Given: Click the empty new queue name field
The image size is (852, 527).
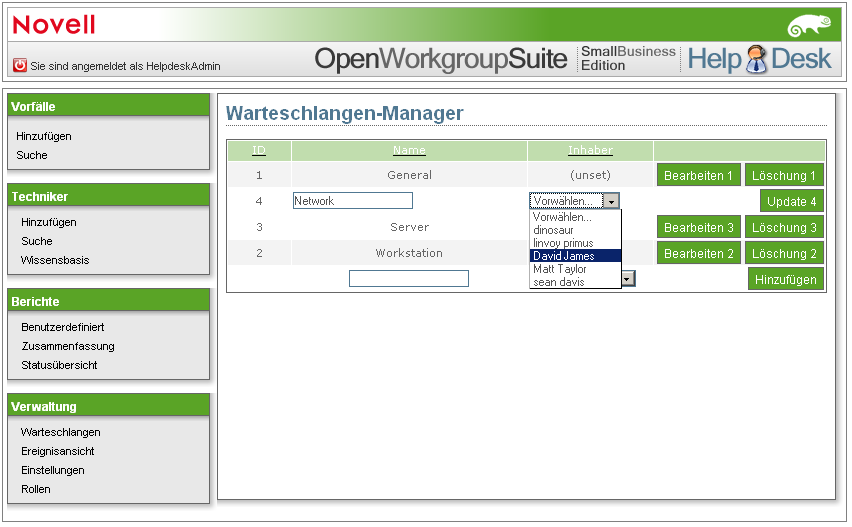Looking at the screenshot, I should click(x=409, y=279).
